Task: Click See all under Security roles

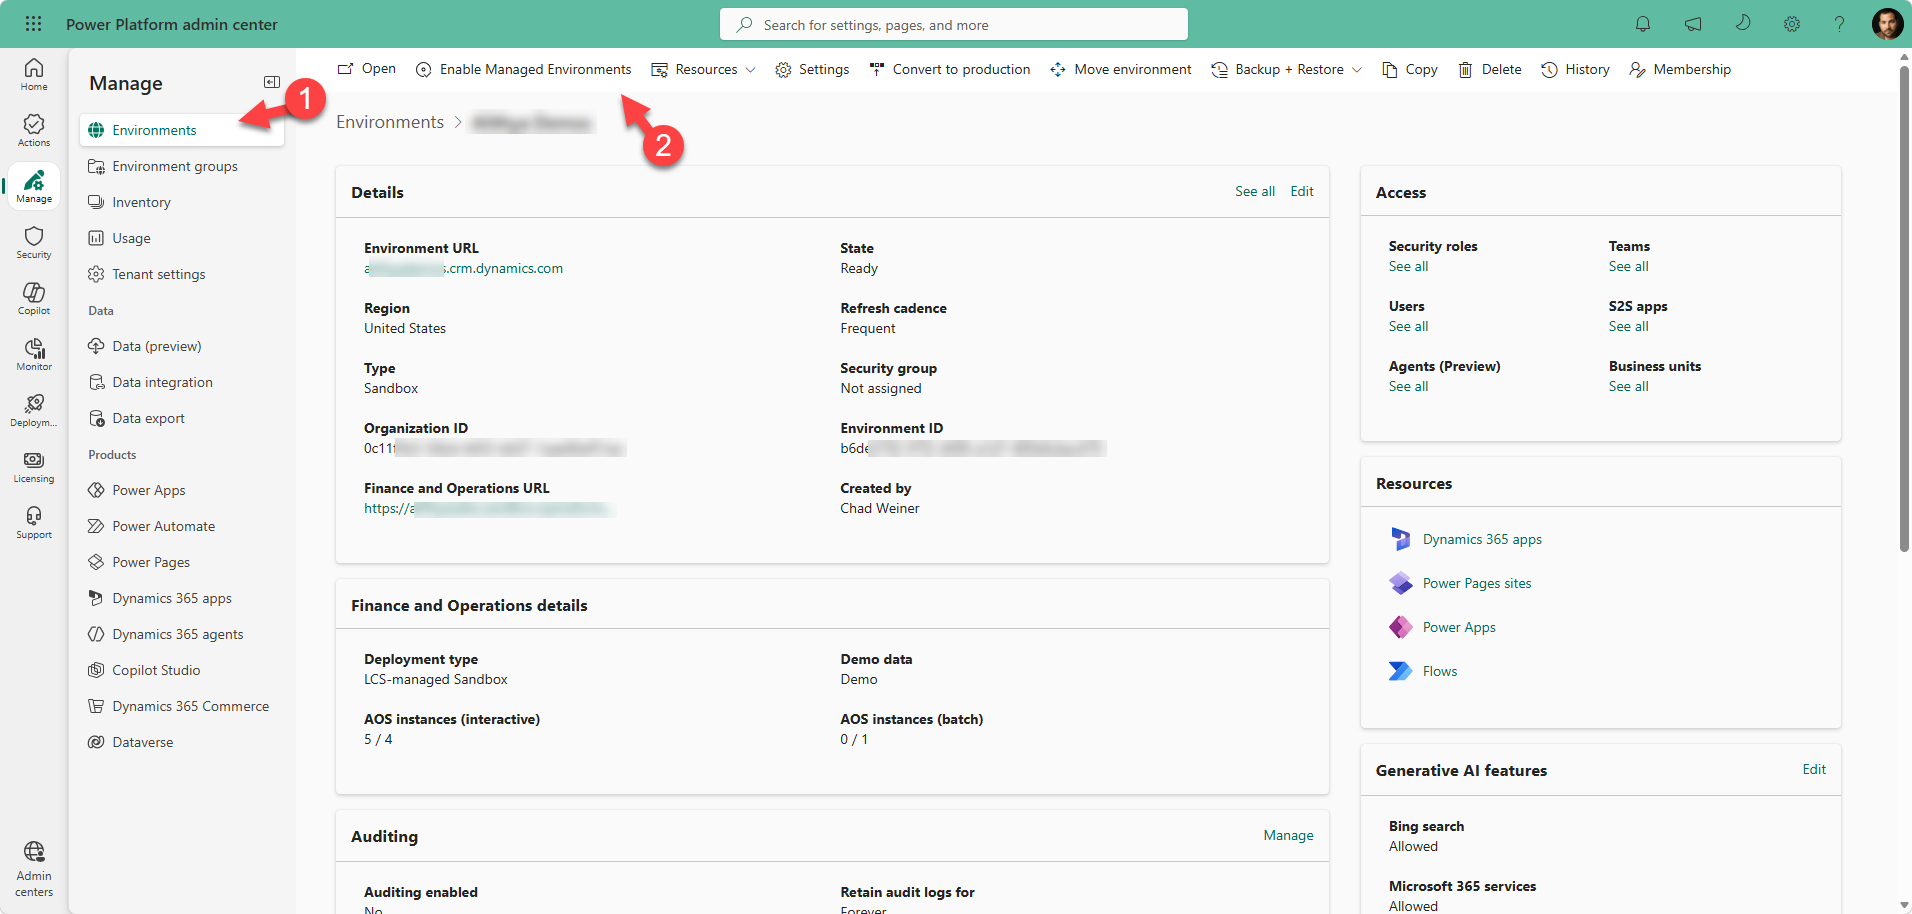Action: click(x=1408, y=266)
